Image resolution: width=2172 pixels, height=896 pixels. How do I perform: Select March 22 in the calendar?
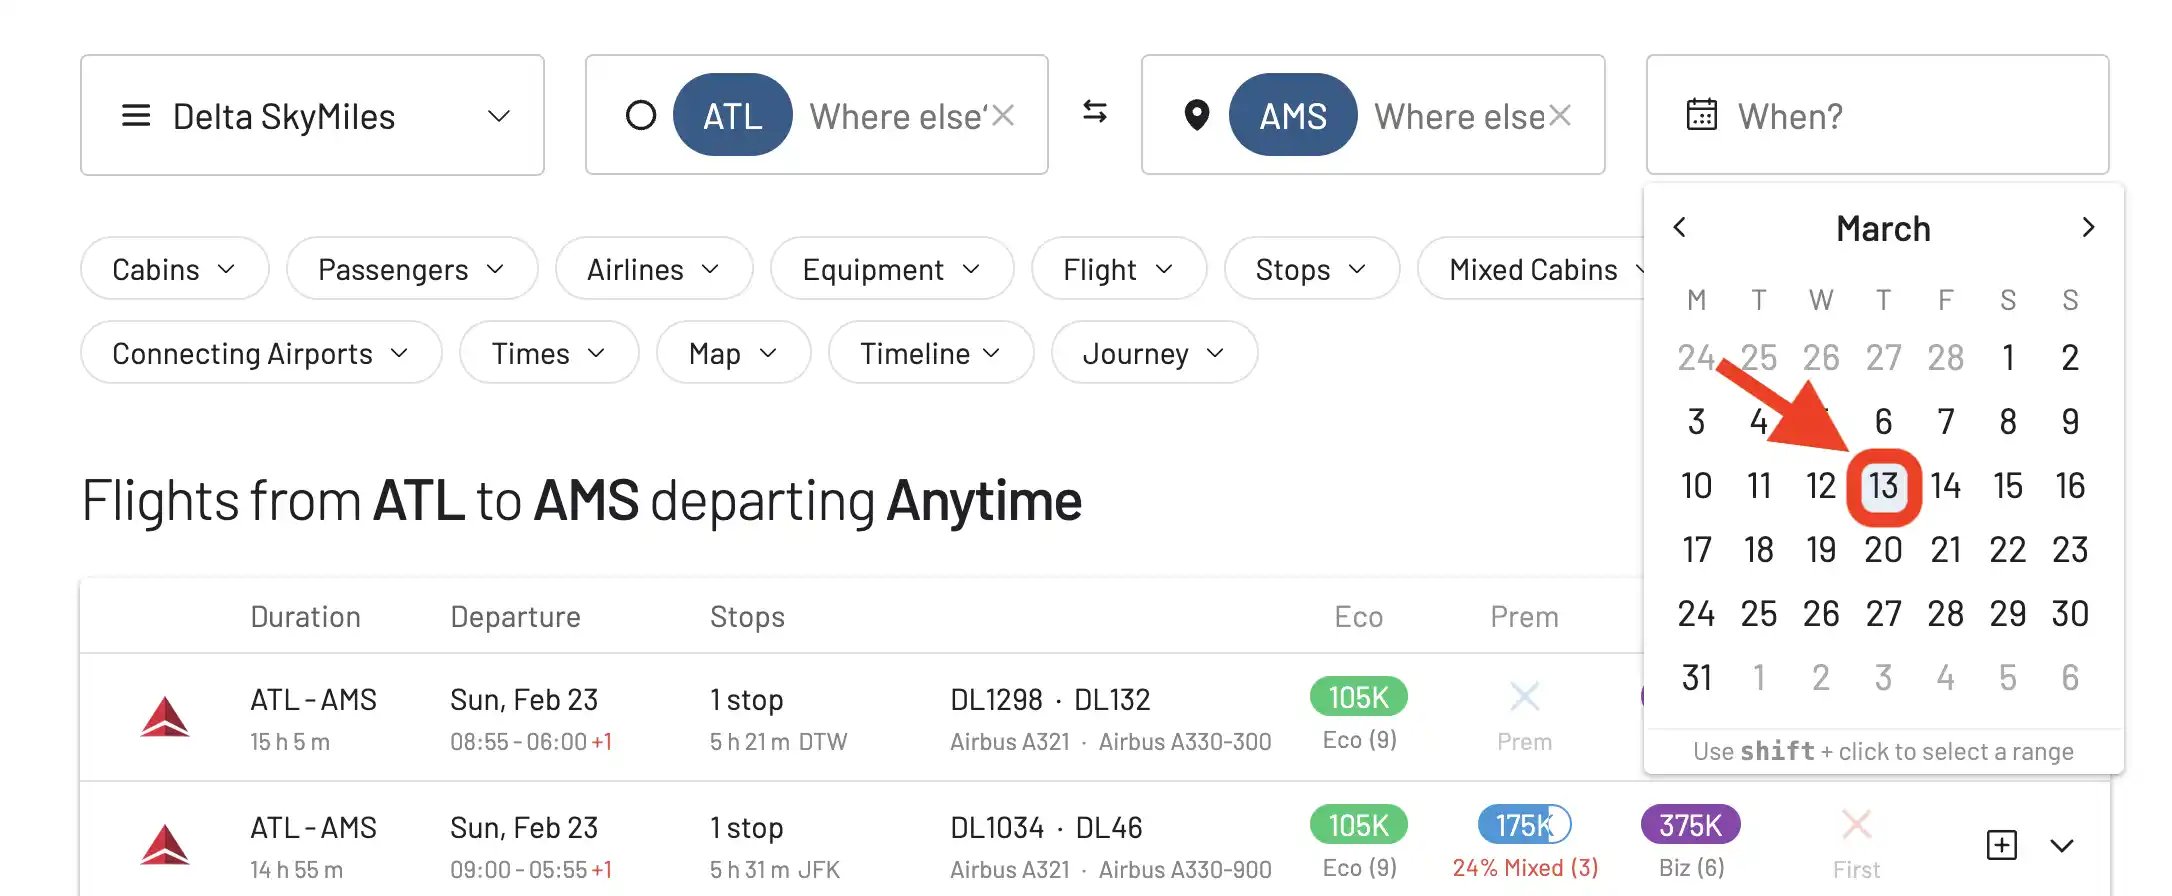2008,550
